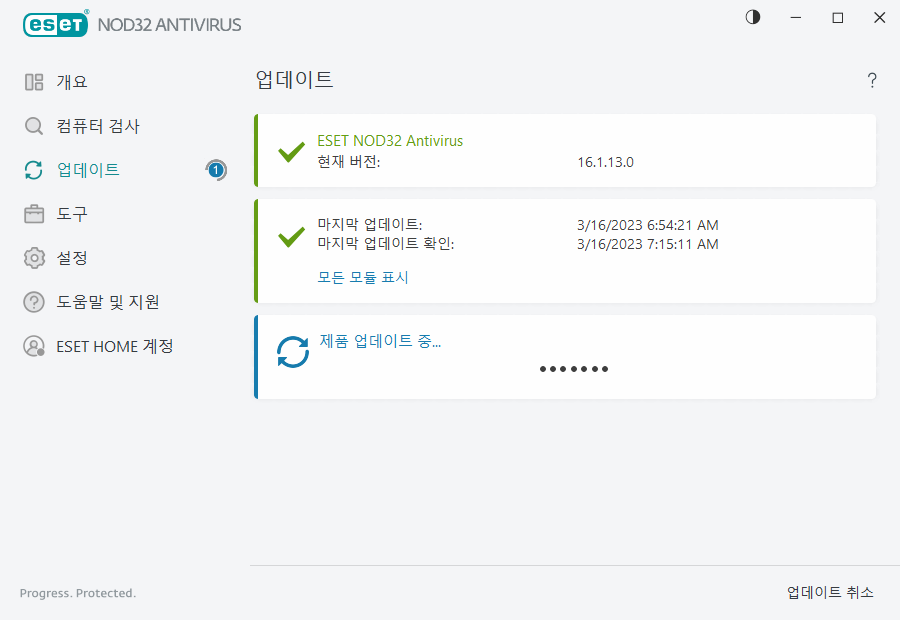This screenshot has height=620, width=900.
Task: Click the notification badge on 업데이트
Action: [216, 170]
